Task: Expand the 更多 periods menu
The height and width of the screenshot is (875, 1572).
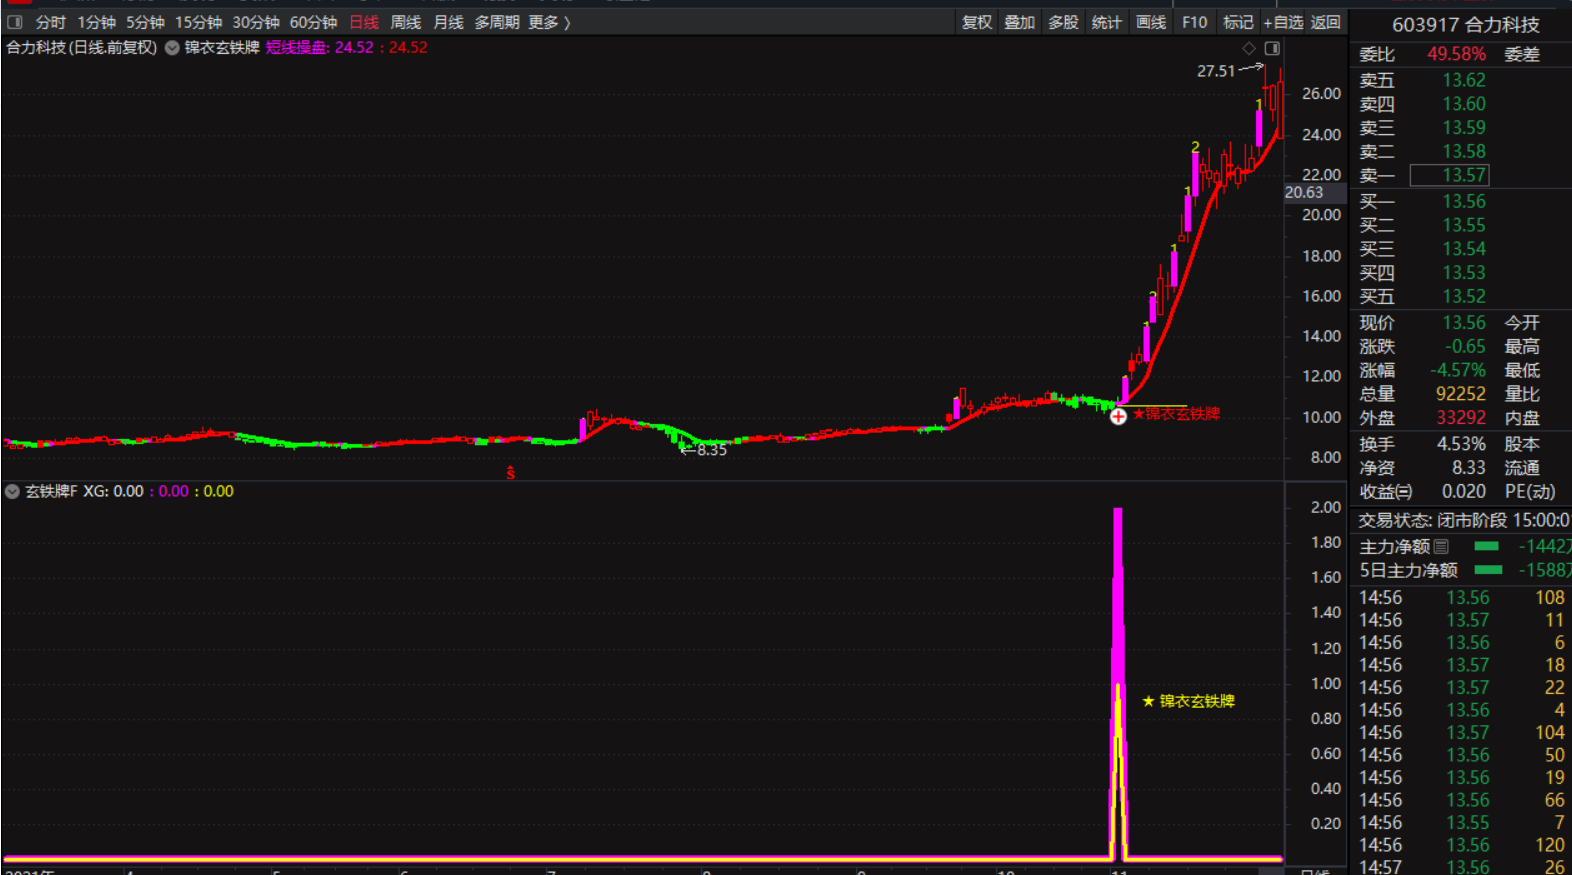Action: coord(549,22)
